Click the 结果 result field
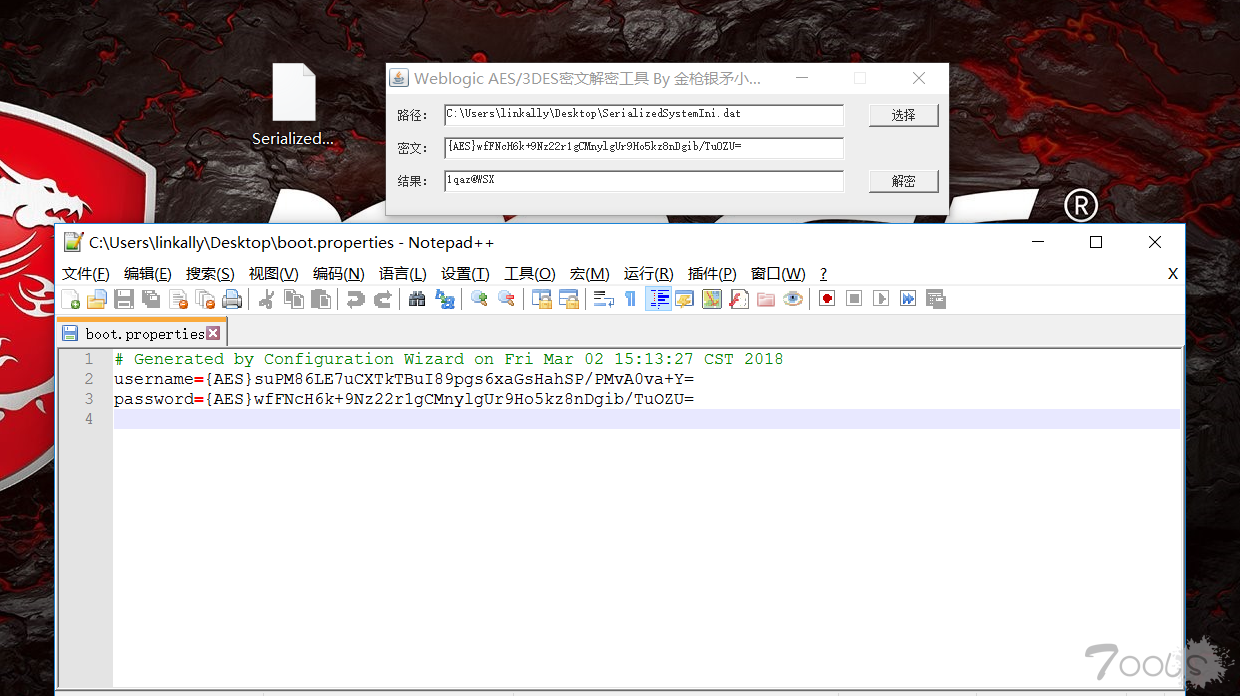The width and height of the screenshot is (1240, 696). (x=644, y=180)
